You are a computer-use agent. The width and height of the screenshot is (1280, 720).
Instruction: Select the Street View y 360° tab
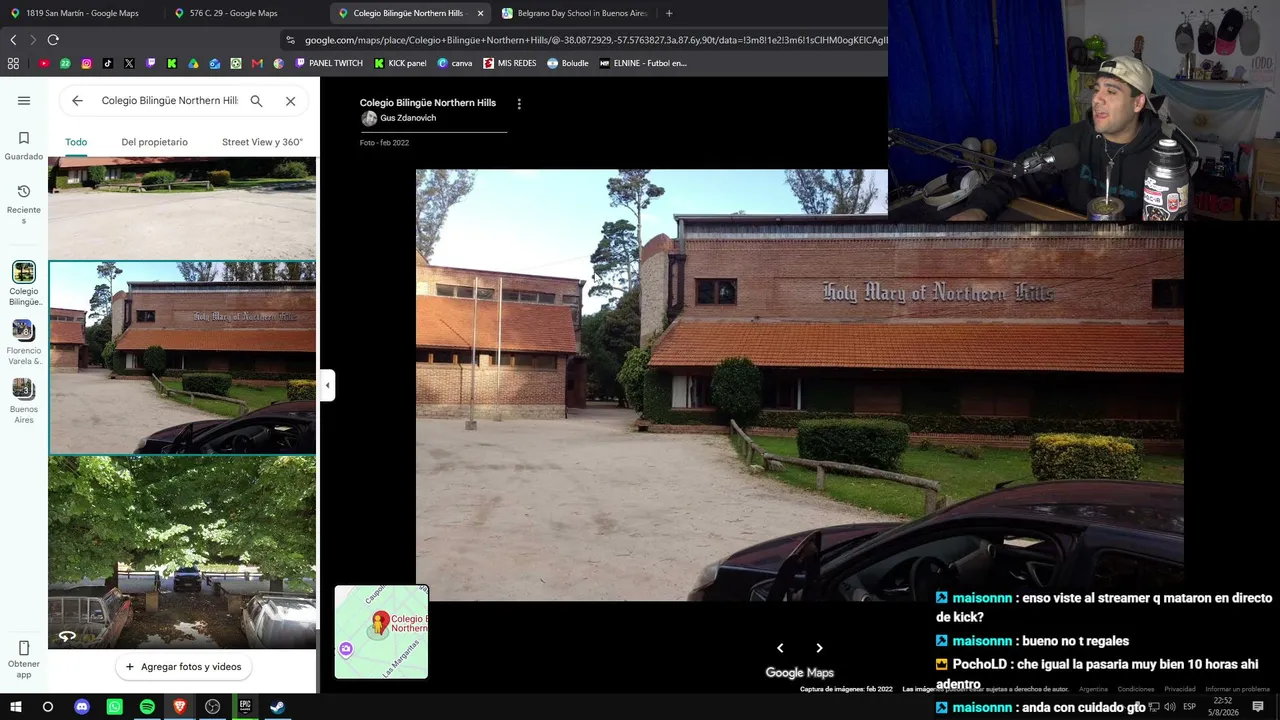pyautogui.click(x=262, y=142)
